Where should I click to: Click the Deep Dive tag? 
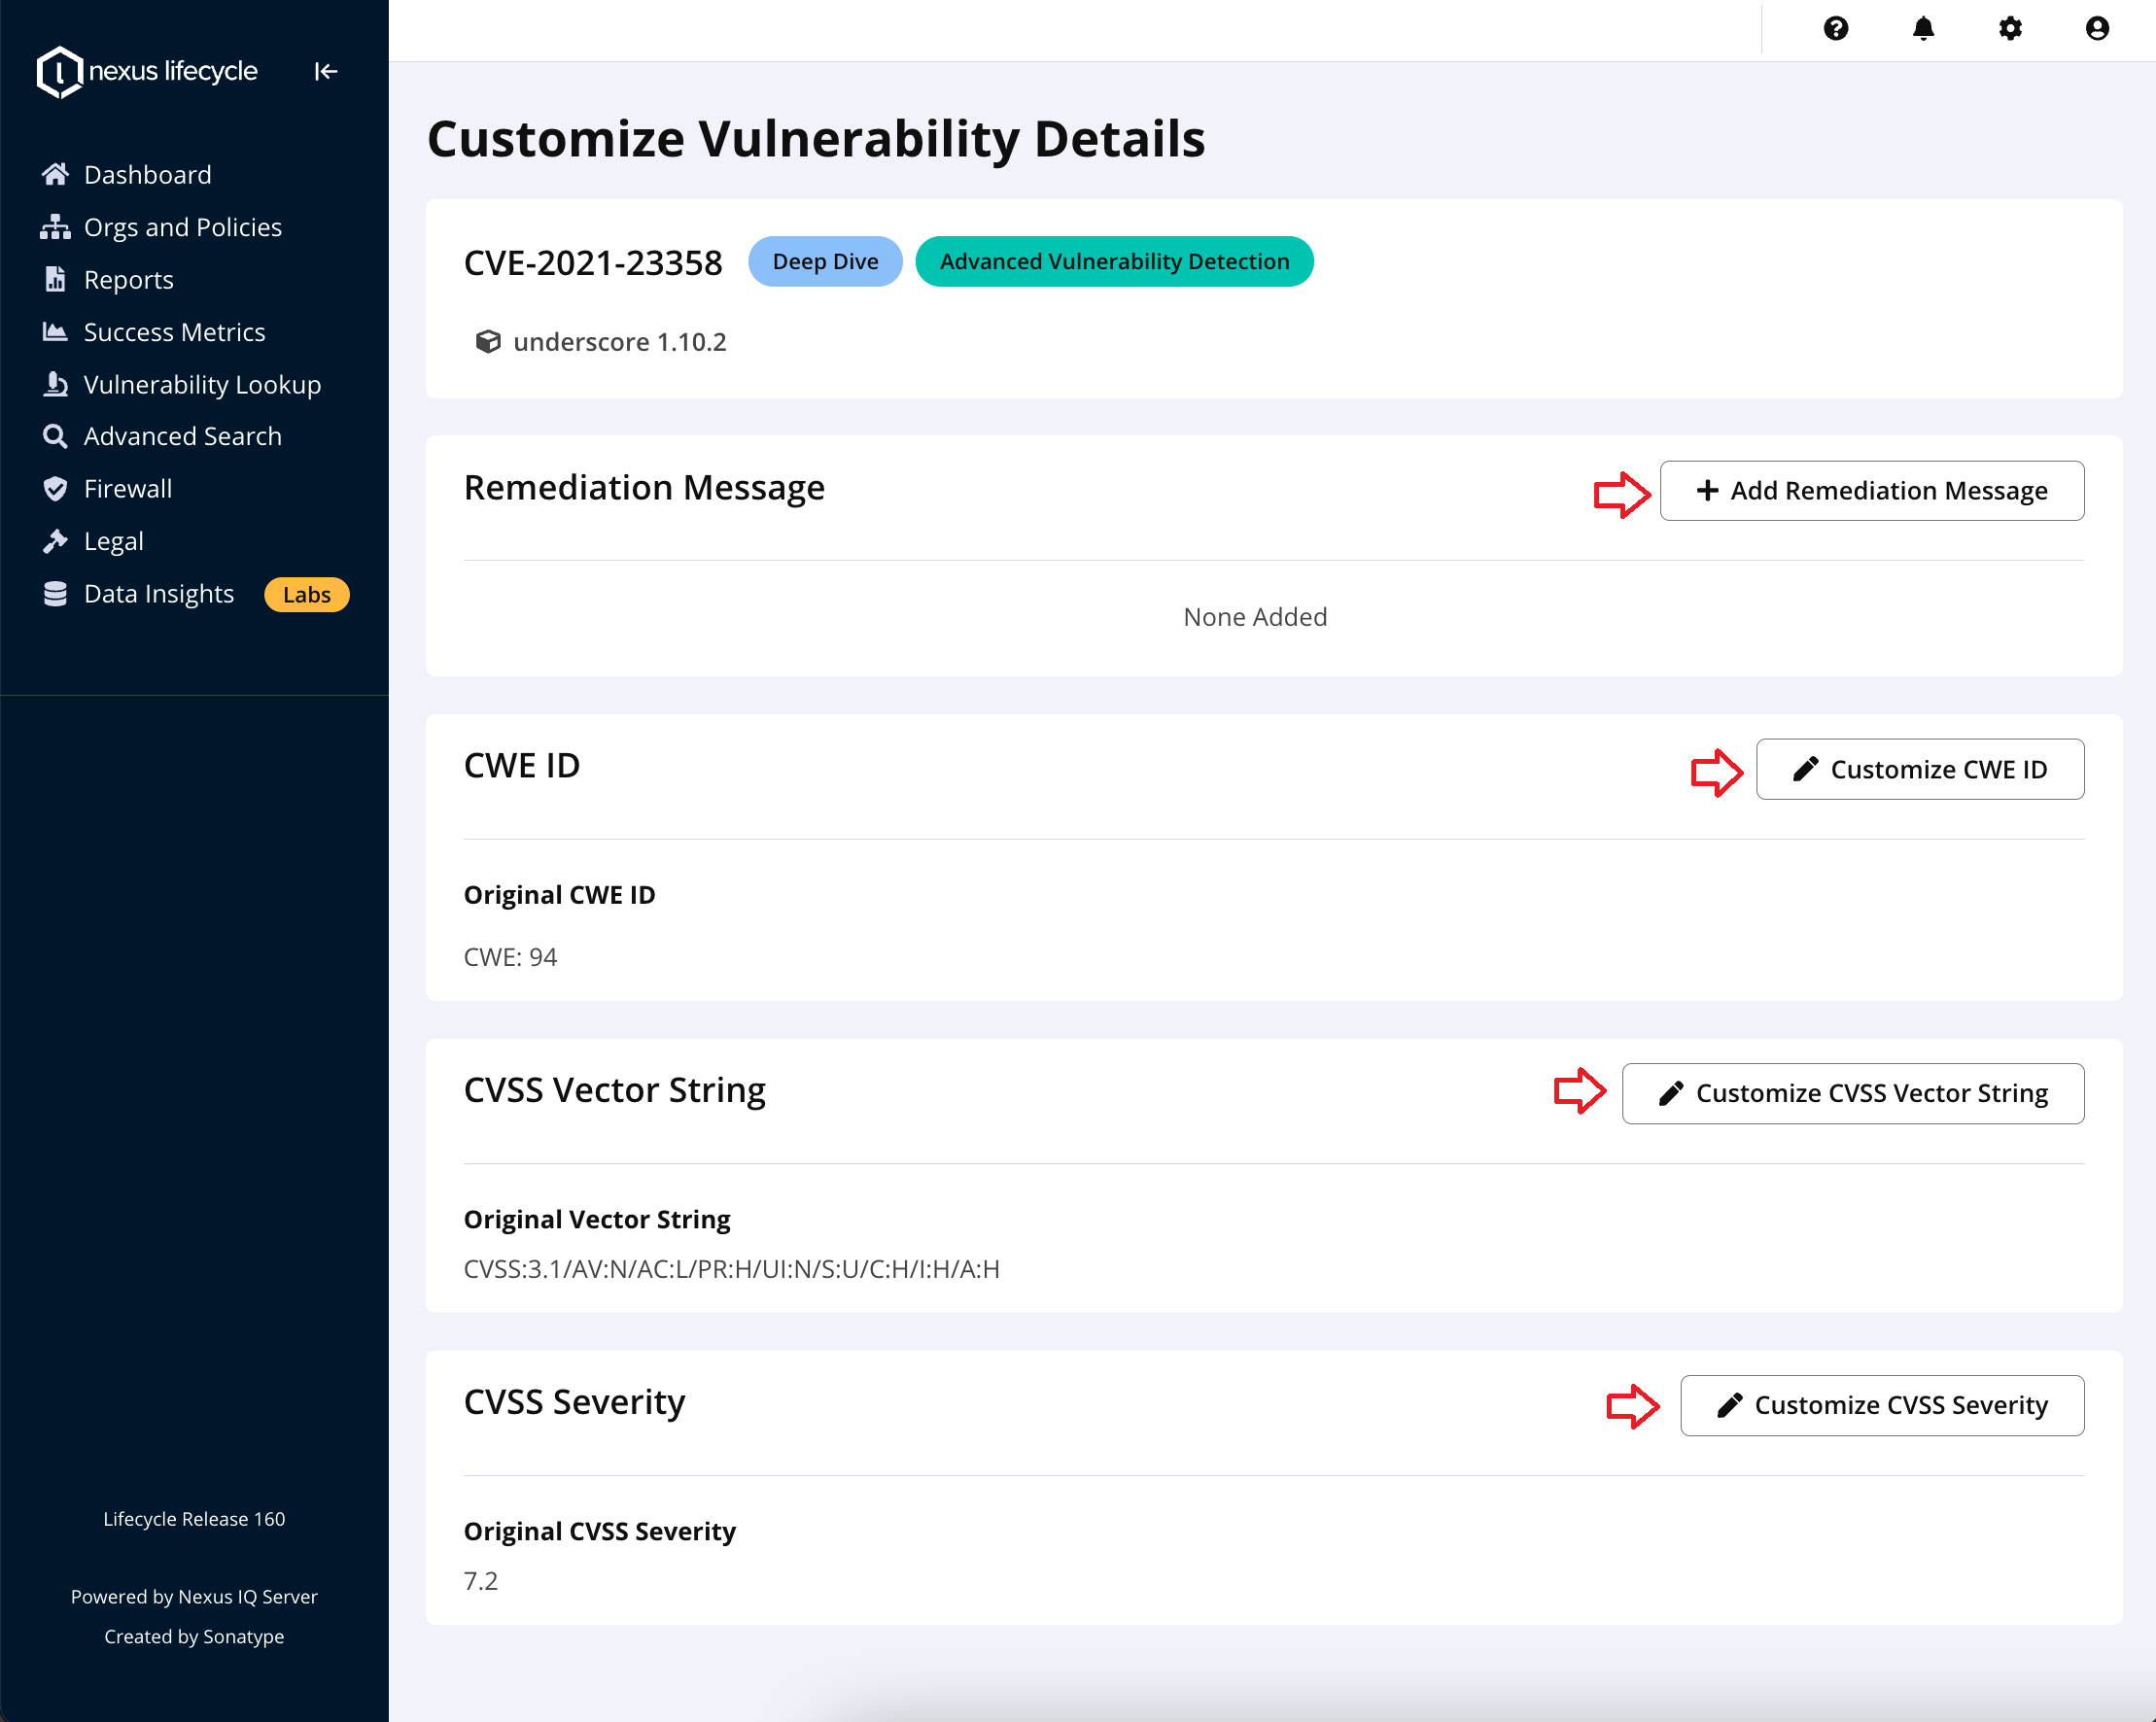pos(825,261)
